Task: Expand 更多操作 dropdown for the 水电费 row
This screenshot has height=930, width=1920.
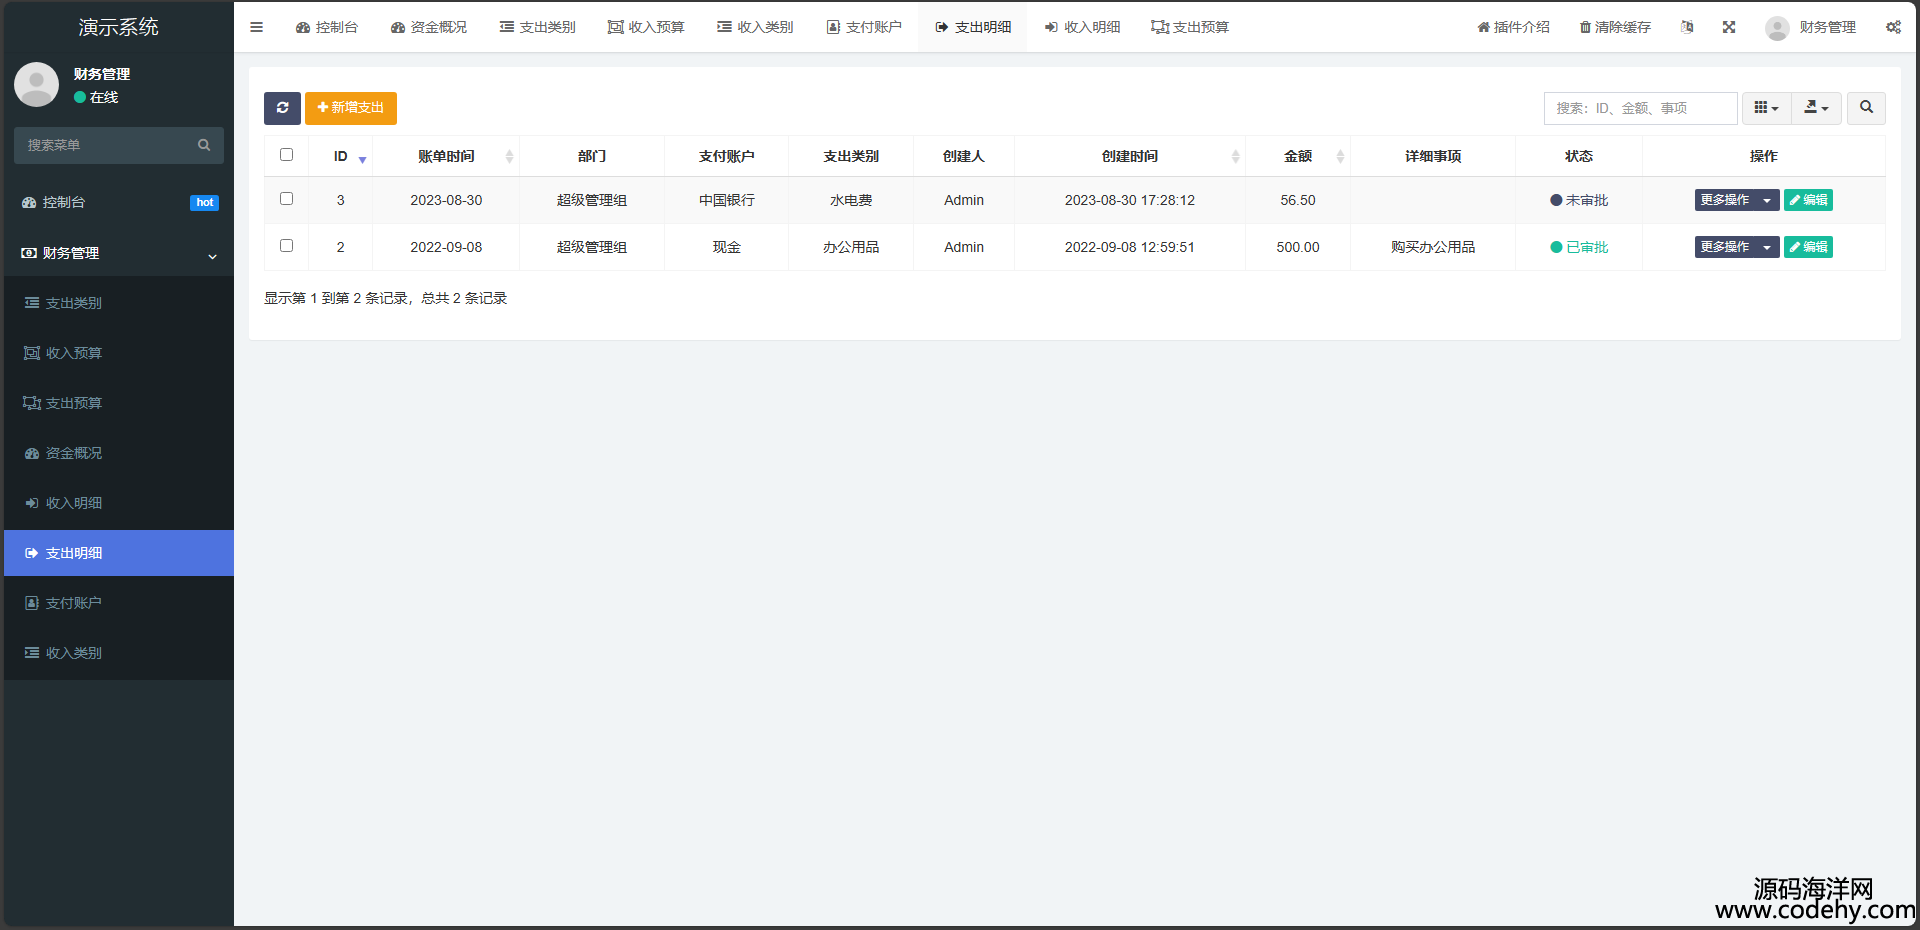Action: coord(1736,200)
